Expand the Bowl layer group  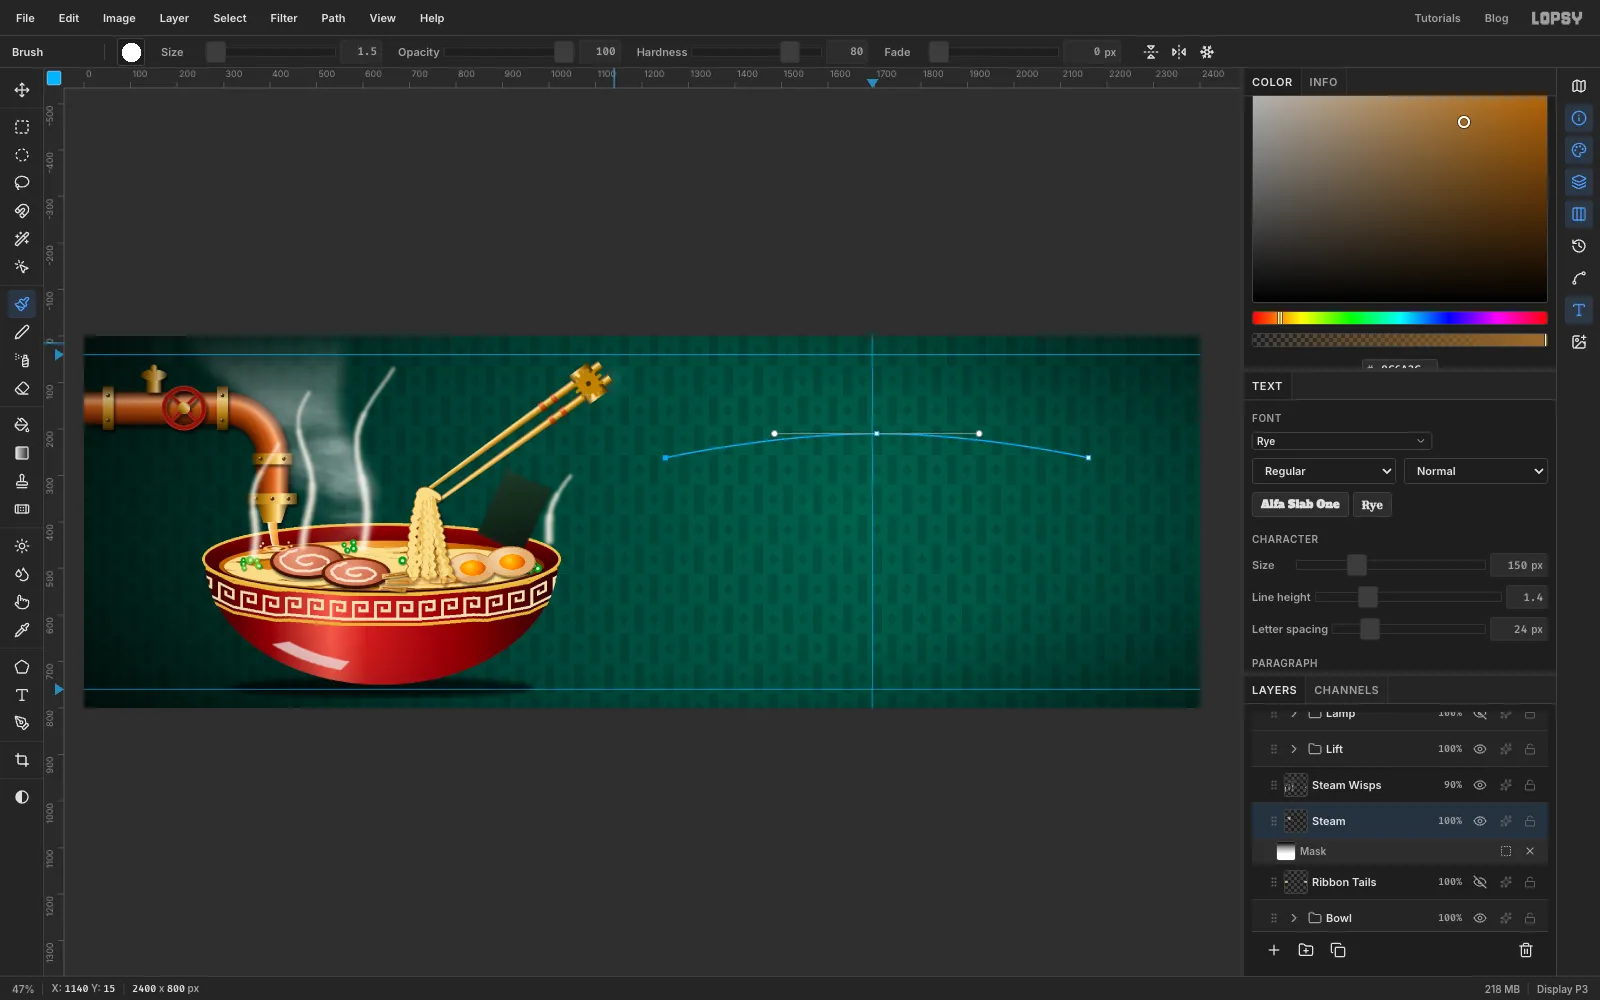(x=1294, y=918)
